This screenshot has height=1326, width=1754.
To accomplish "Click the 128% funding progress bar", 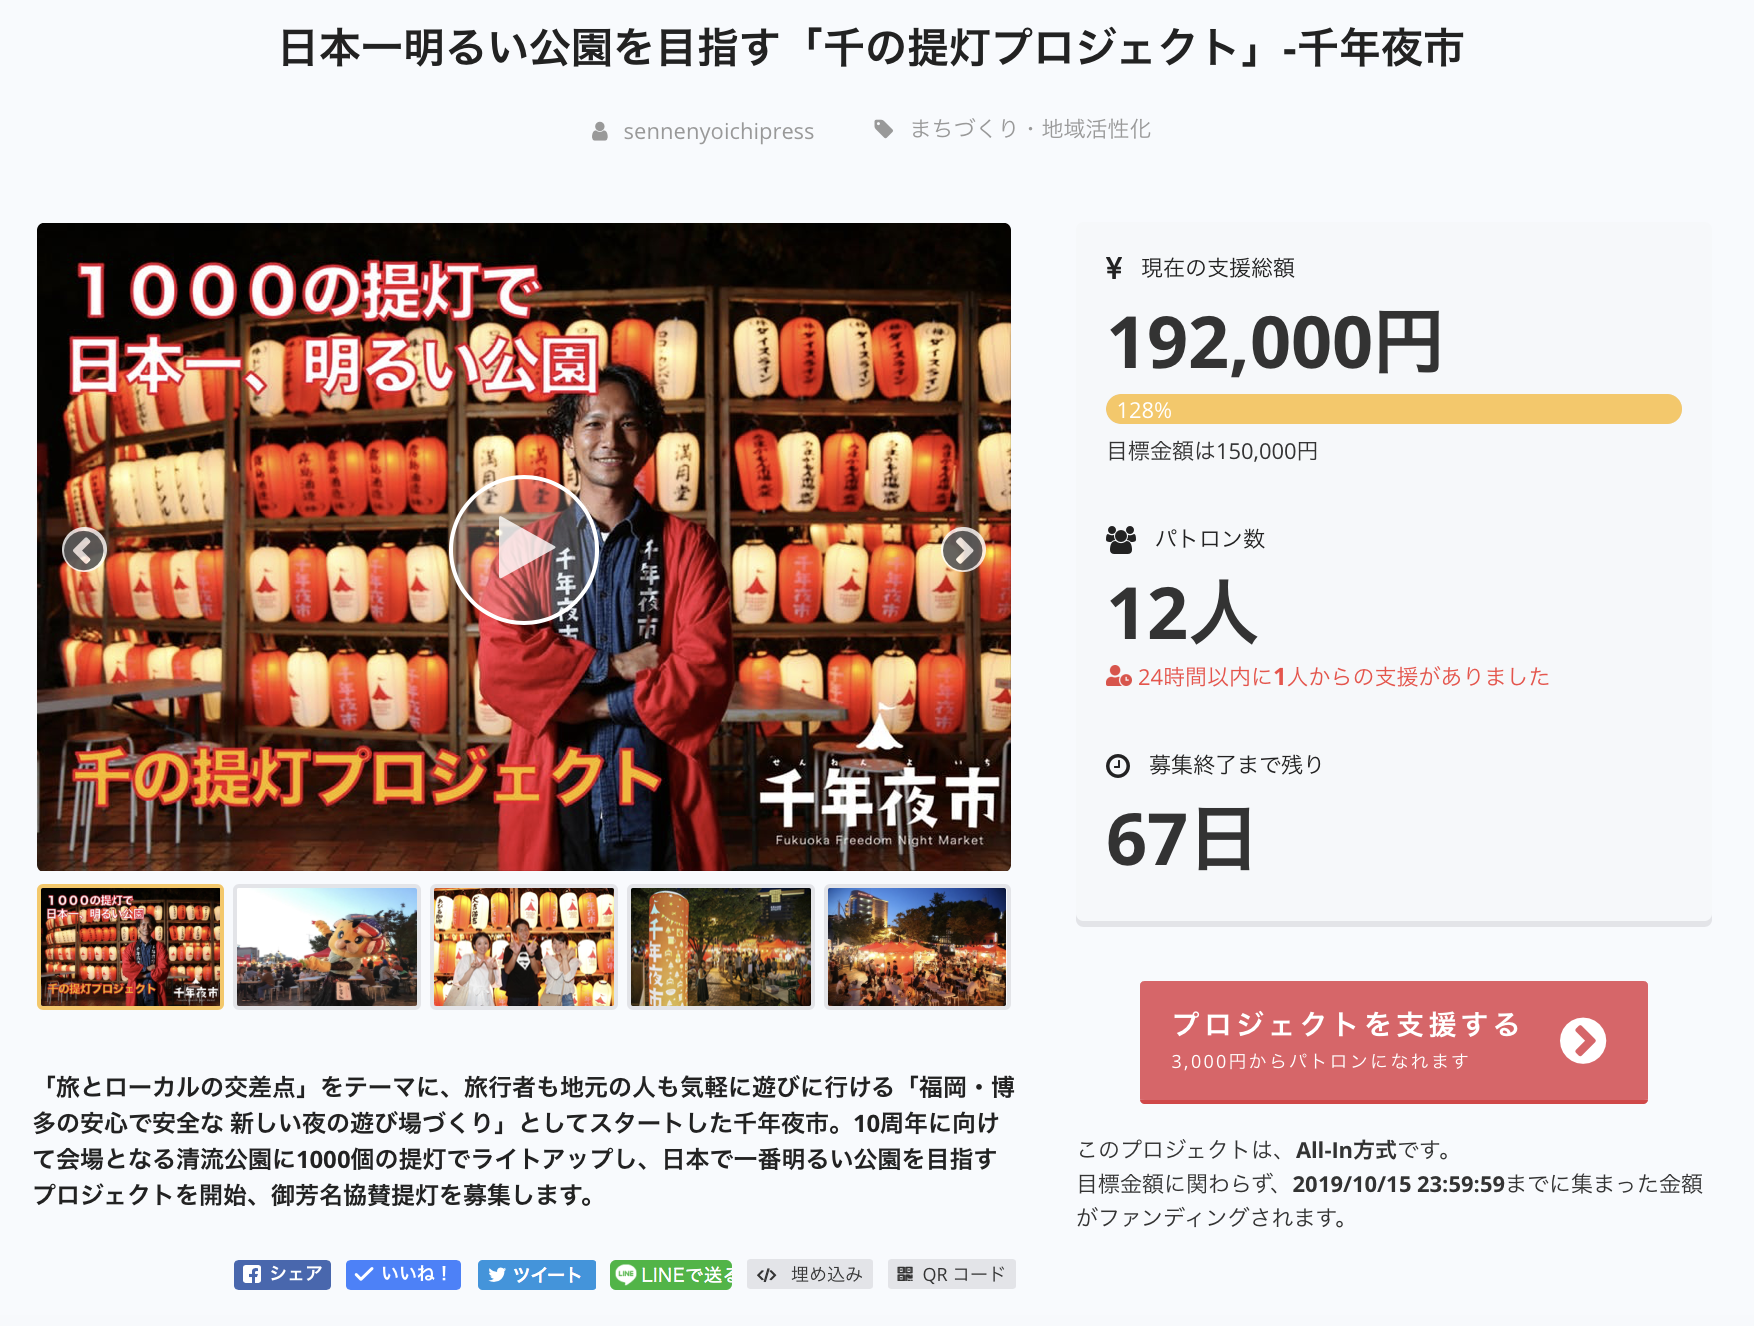I will click(x=1393, y=409).
